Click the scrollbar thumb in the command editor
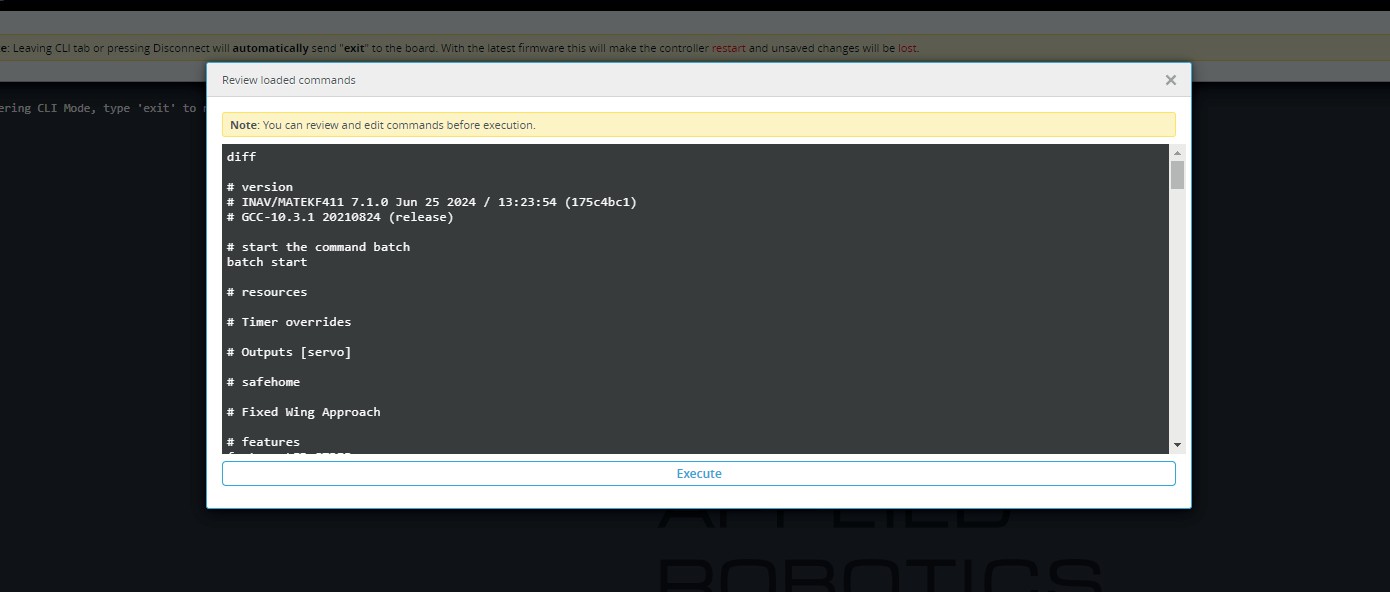This screenshot has height=592, width=1390. (1177, 174)
